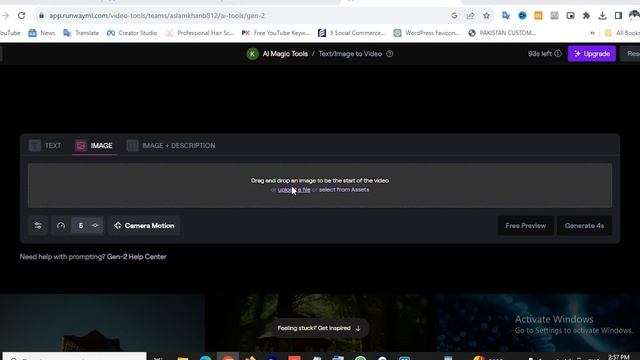
Task: Open the Gen-2 Help Center link
Action: pyautogui.click(x=137, y=257)
